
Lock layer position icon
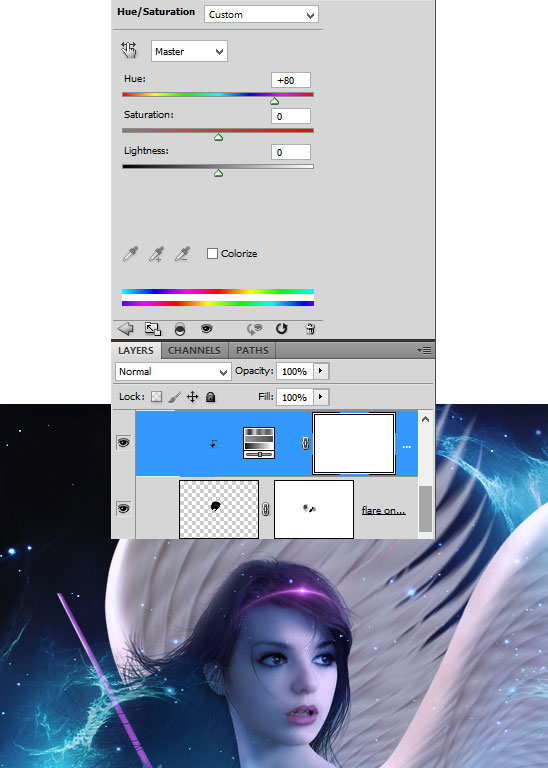pos(192,397)
